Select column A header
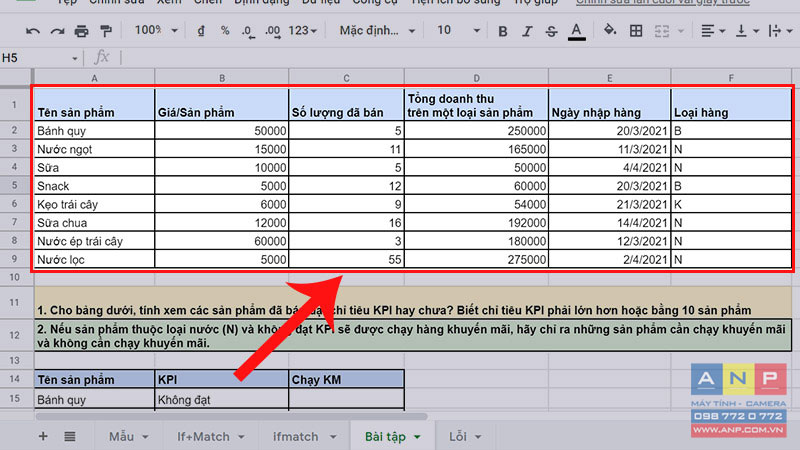The image size is (800, 450). tap(94, 78)
